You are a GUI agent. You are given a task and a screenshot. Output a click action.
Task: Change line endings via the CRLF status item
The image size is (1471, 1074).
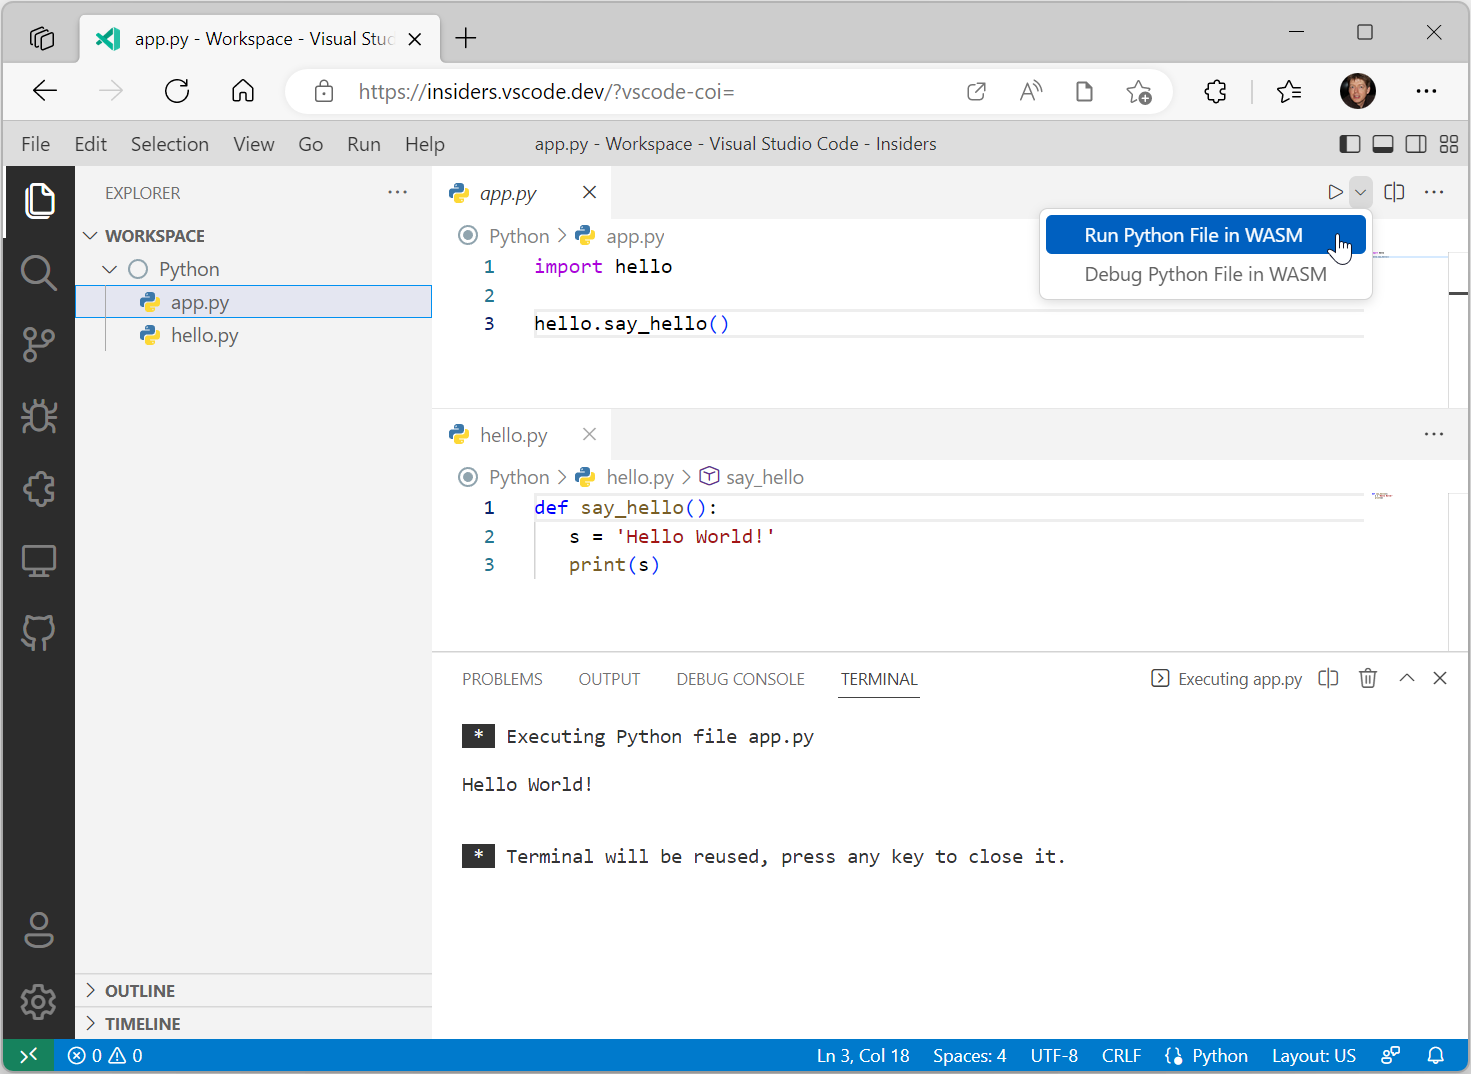tap(1121, 1055)
